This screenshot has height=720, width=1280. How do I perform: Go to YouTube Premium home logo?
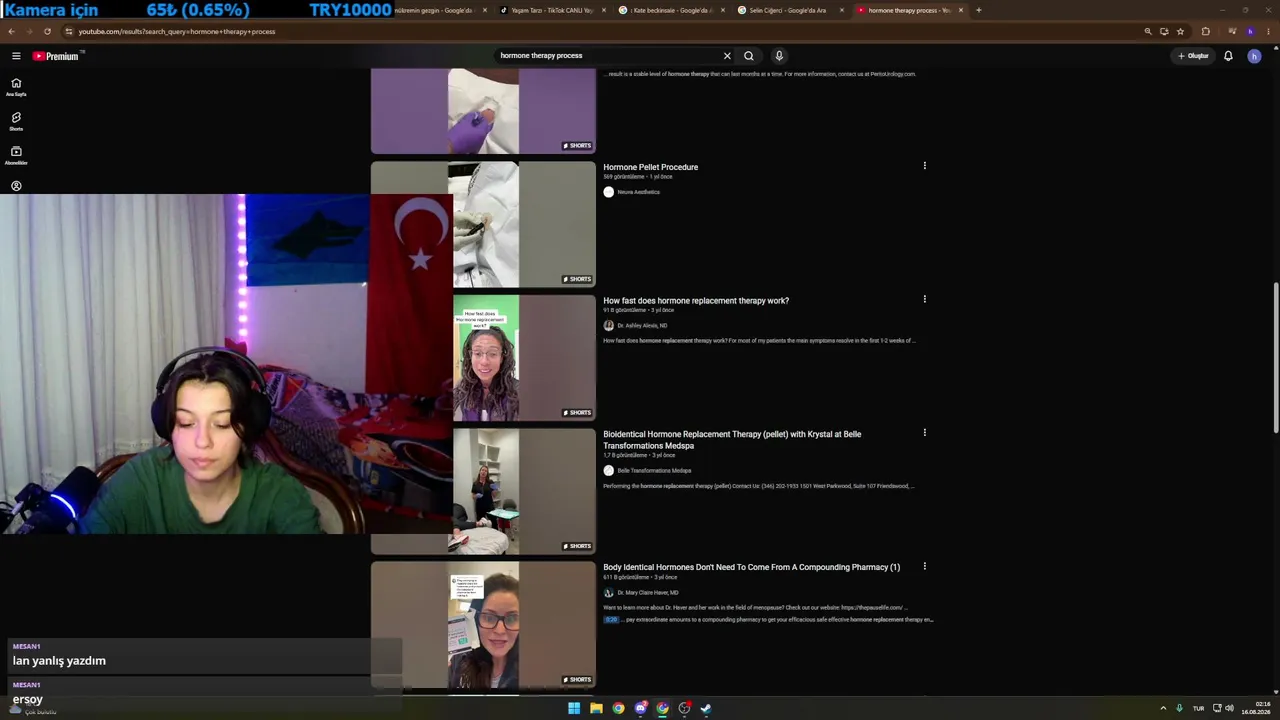pyautogui.click(x=56, y=56)
